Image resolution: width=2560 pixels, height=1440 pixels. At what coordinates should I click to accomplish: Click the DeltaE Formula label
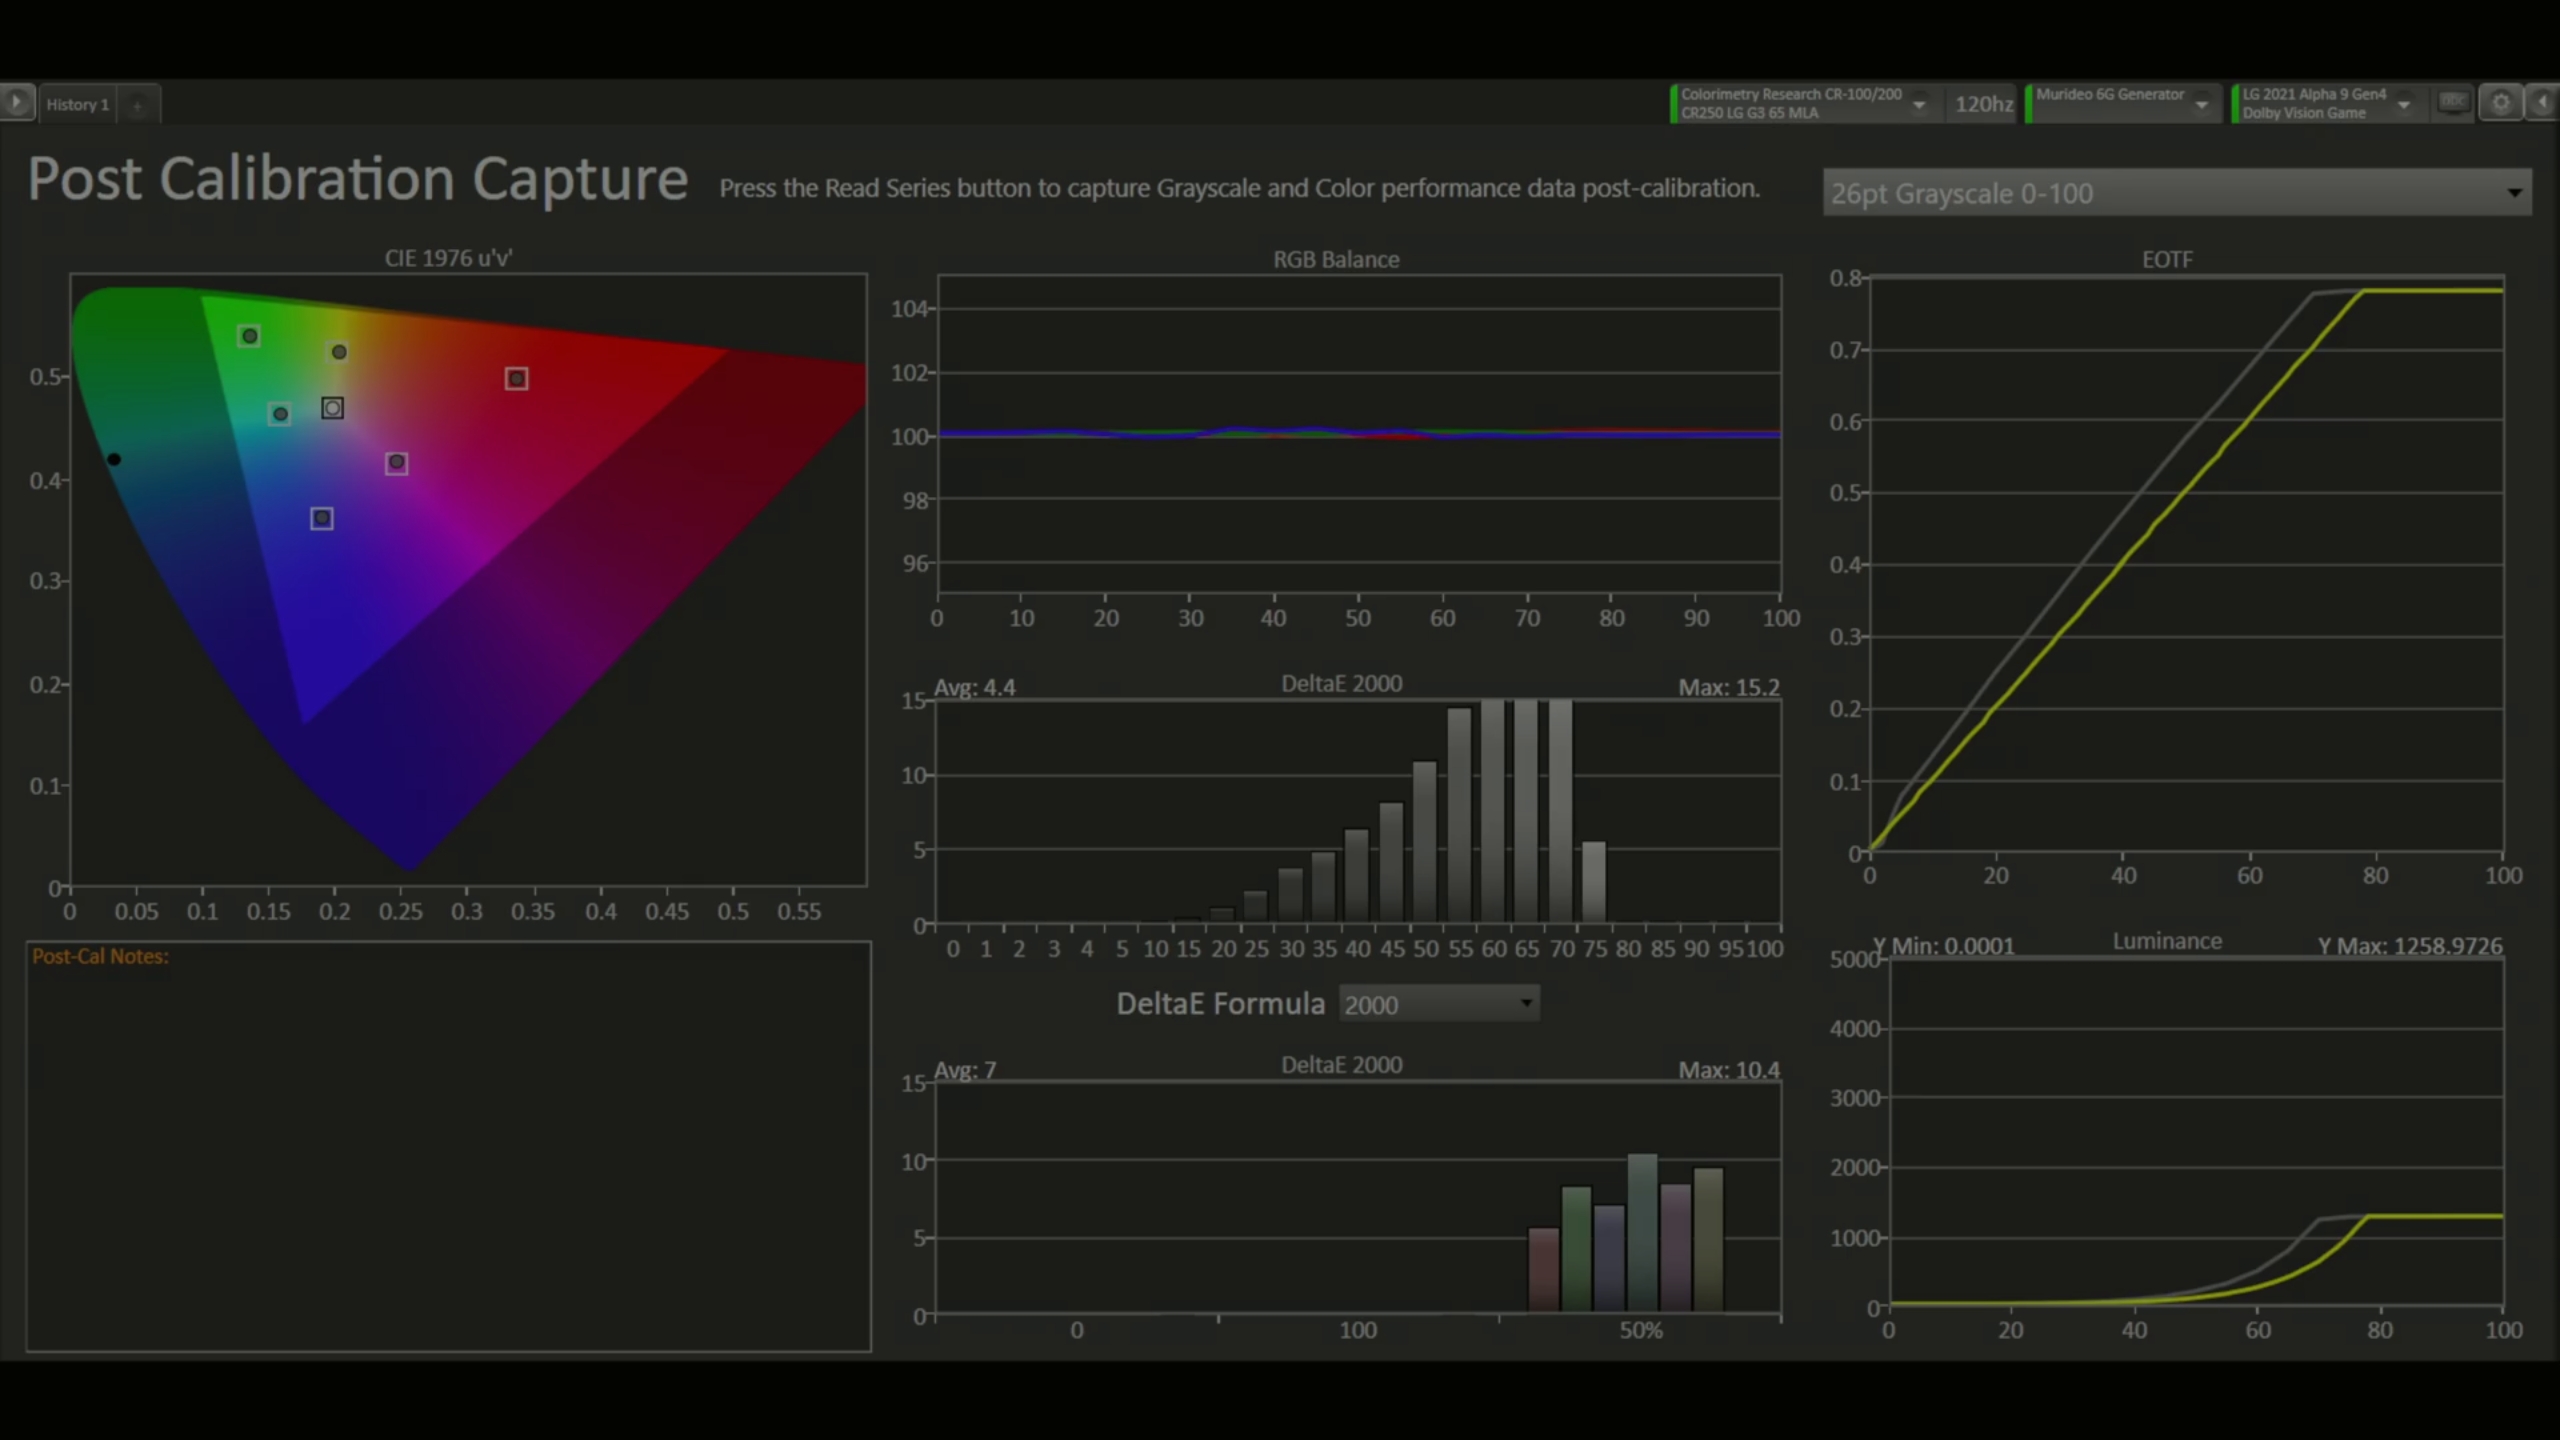coord(1220,1004)
